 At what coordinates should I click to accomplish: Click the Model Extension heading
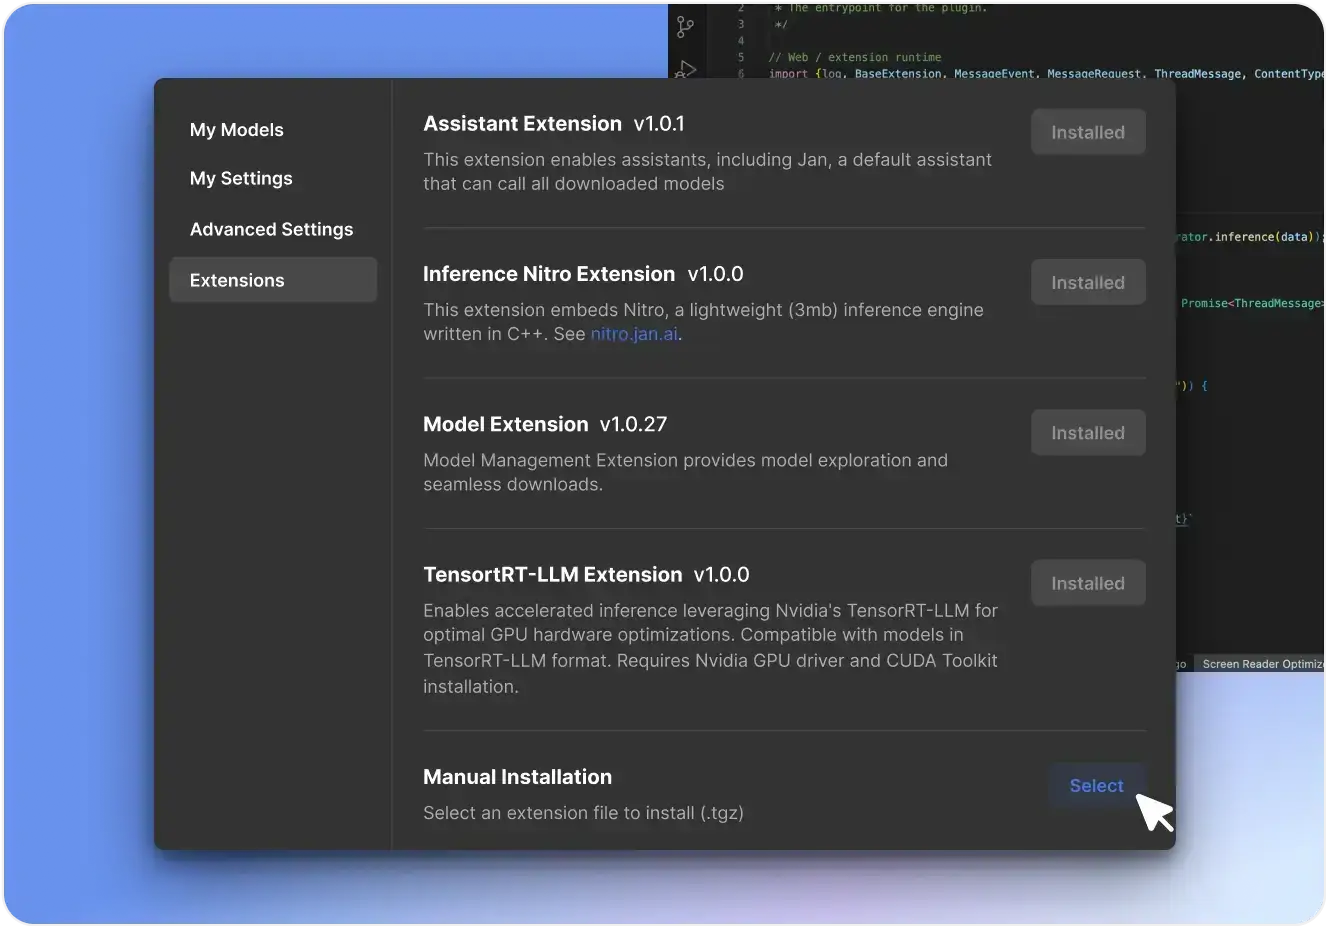505,424
